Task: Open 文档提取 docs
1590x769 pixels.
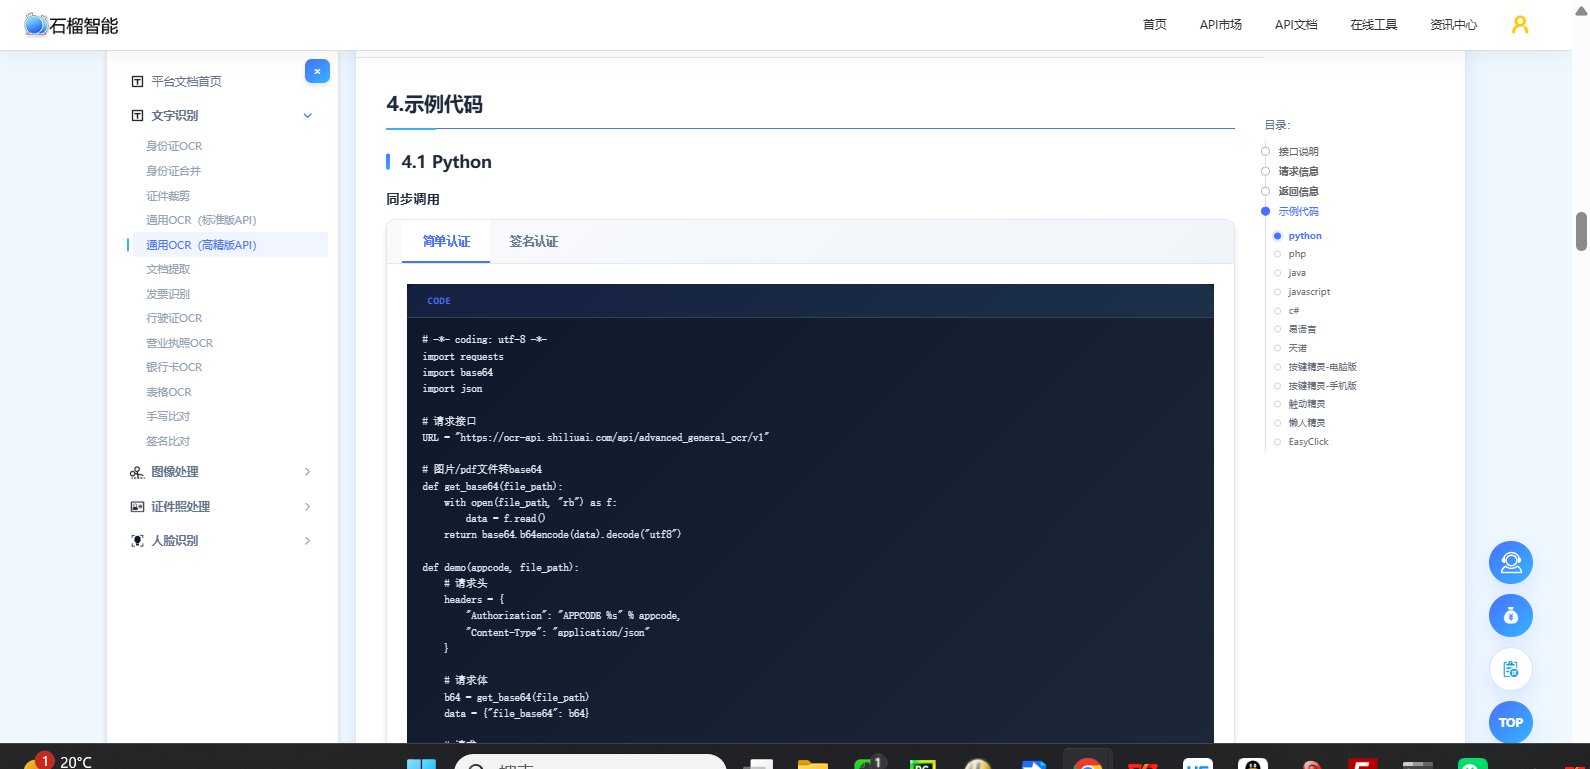Action: click(168, 269)
